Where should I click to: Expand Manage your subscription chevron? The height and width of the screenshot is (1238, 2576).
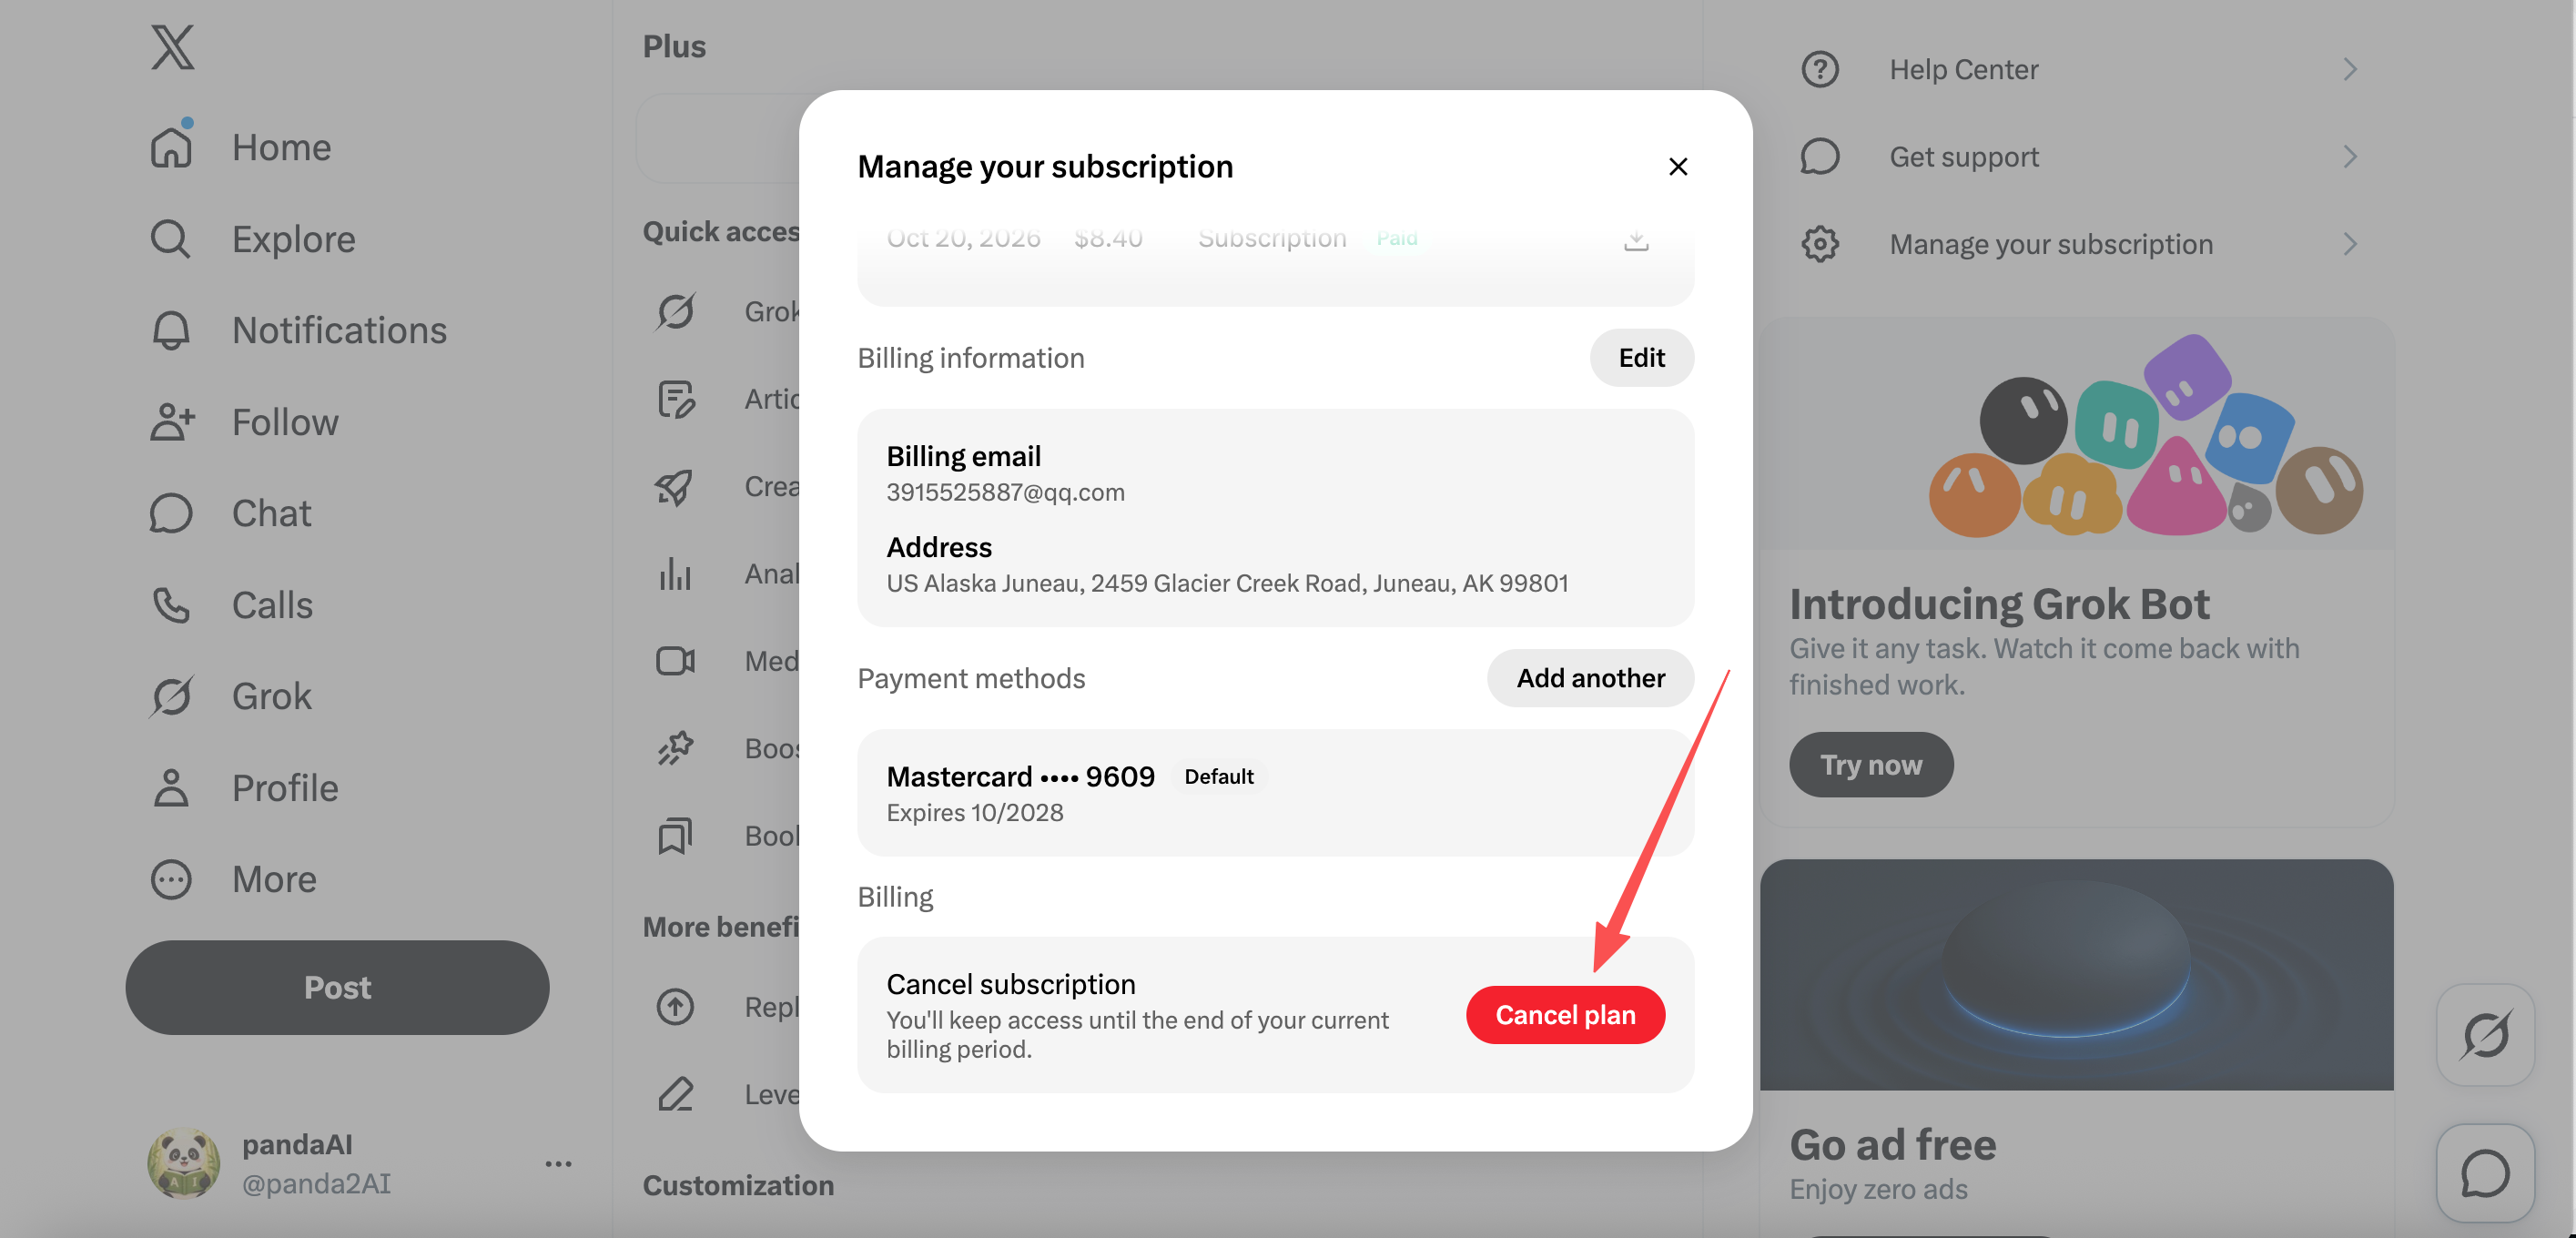2350,244
